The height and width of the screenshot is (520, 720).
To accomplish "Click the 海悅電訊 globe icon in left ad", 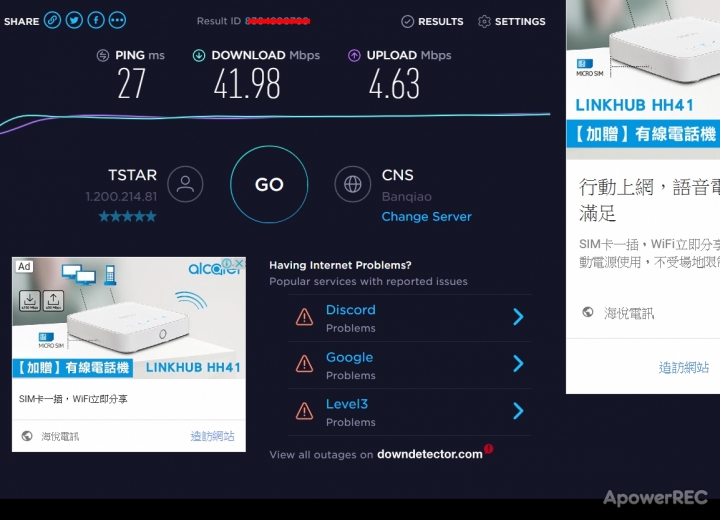I will [x=27, y=435].
